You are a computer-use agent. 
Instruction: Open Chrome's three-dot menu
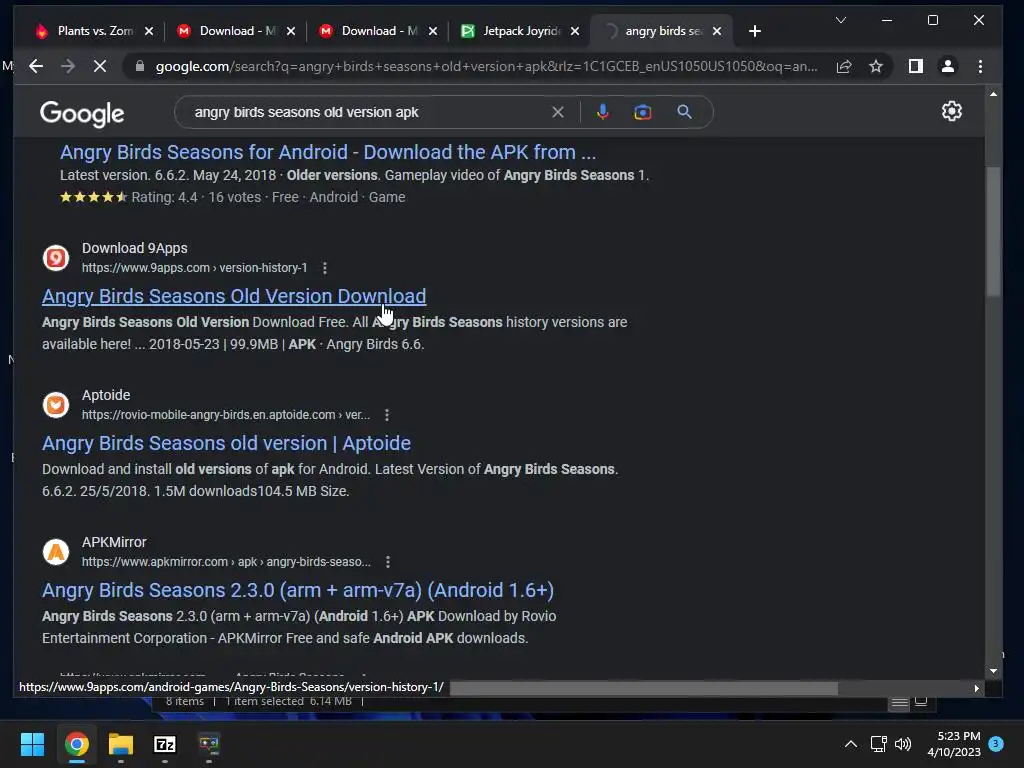980,66
